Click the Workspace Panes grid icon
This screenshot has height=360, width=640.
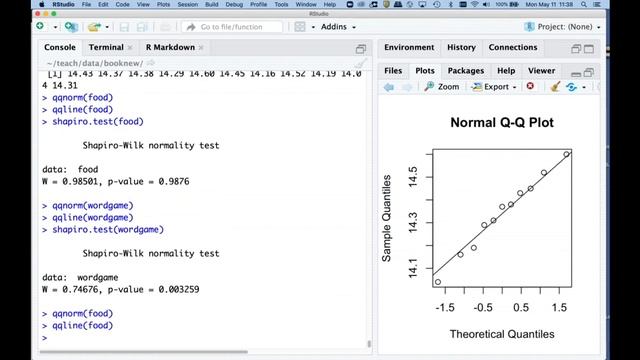pos(300,27)
